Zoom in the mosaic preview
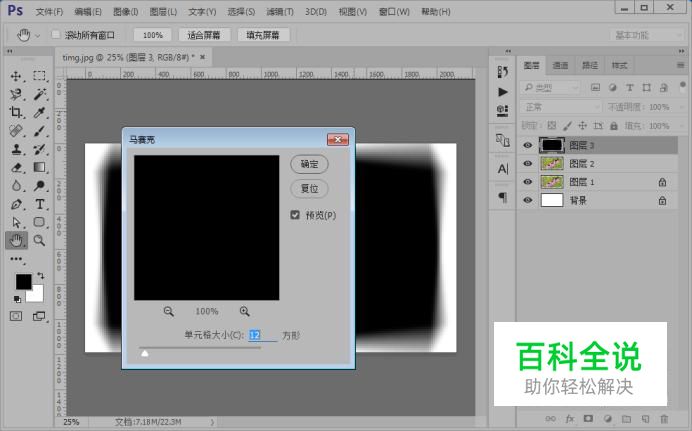692x431 pixels. [x=244, y=311]
